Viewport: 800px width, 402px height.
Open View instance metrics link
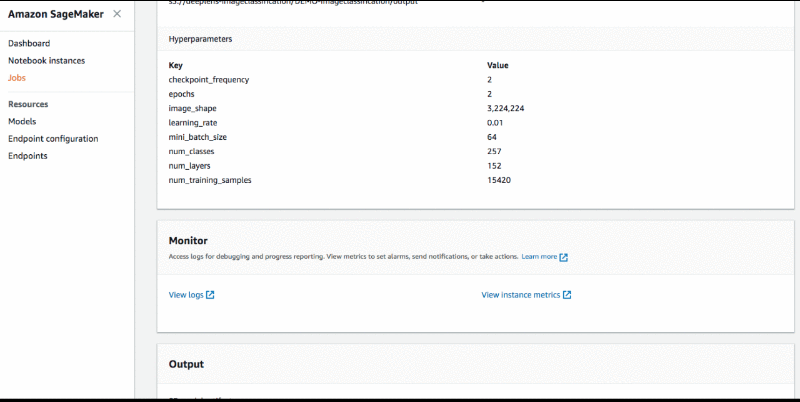point(521,295)
